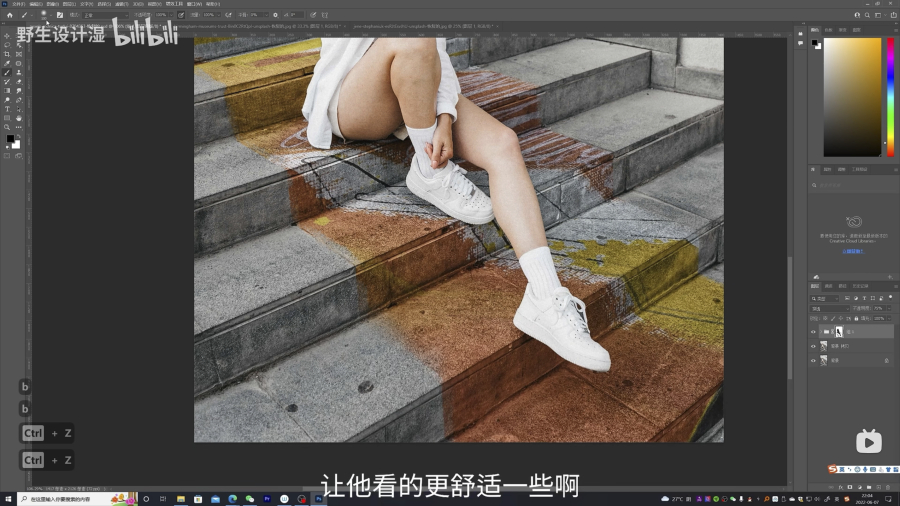Click inside the color picker field
The image size is (900, 506).
point(852,97)
